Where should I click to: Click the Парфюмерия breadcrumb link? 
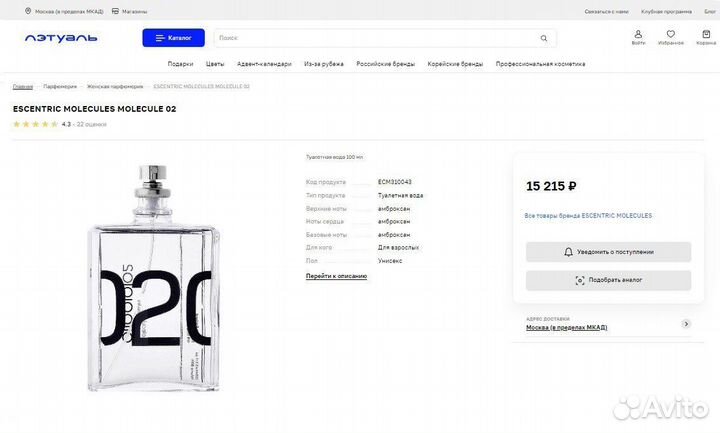[x=60, y=86]
